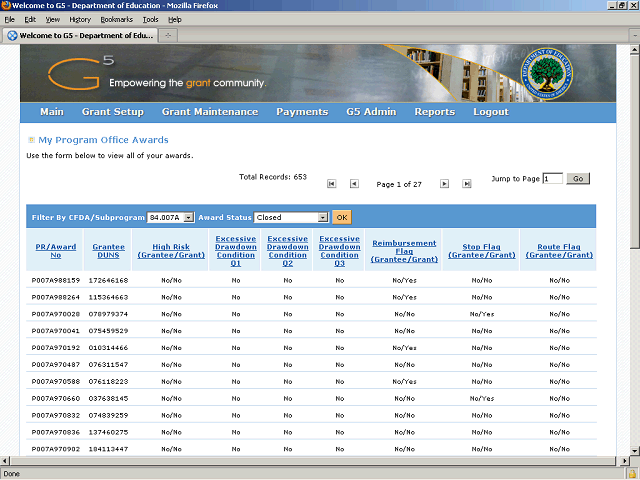Go to the previous page of results
The image size is (640, 480).
pos(354,184)
